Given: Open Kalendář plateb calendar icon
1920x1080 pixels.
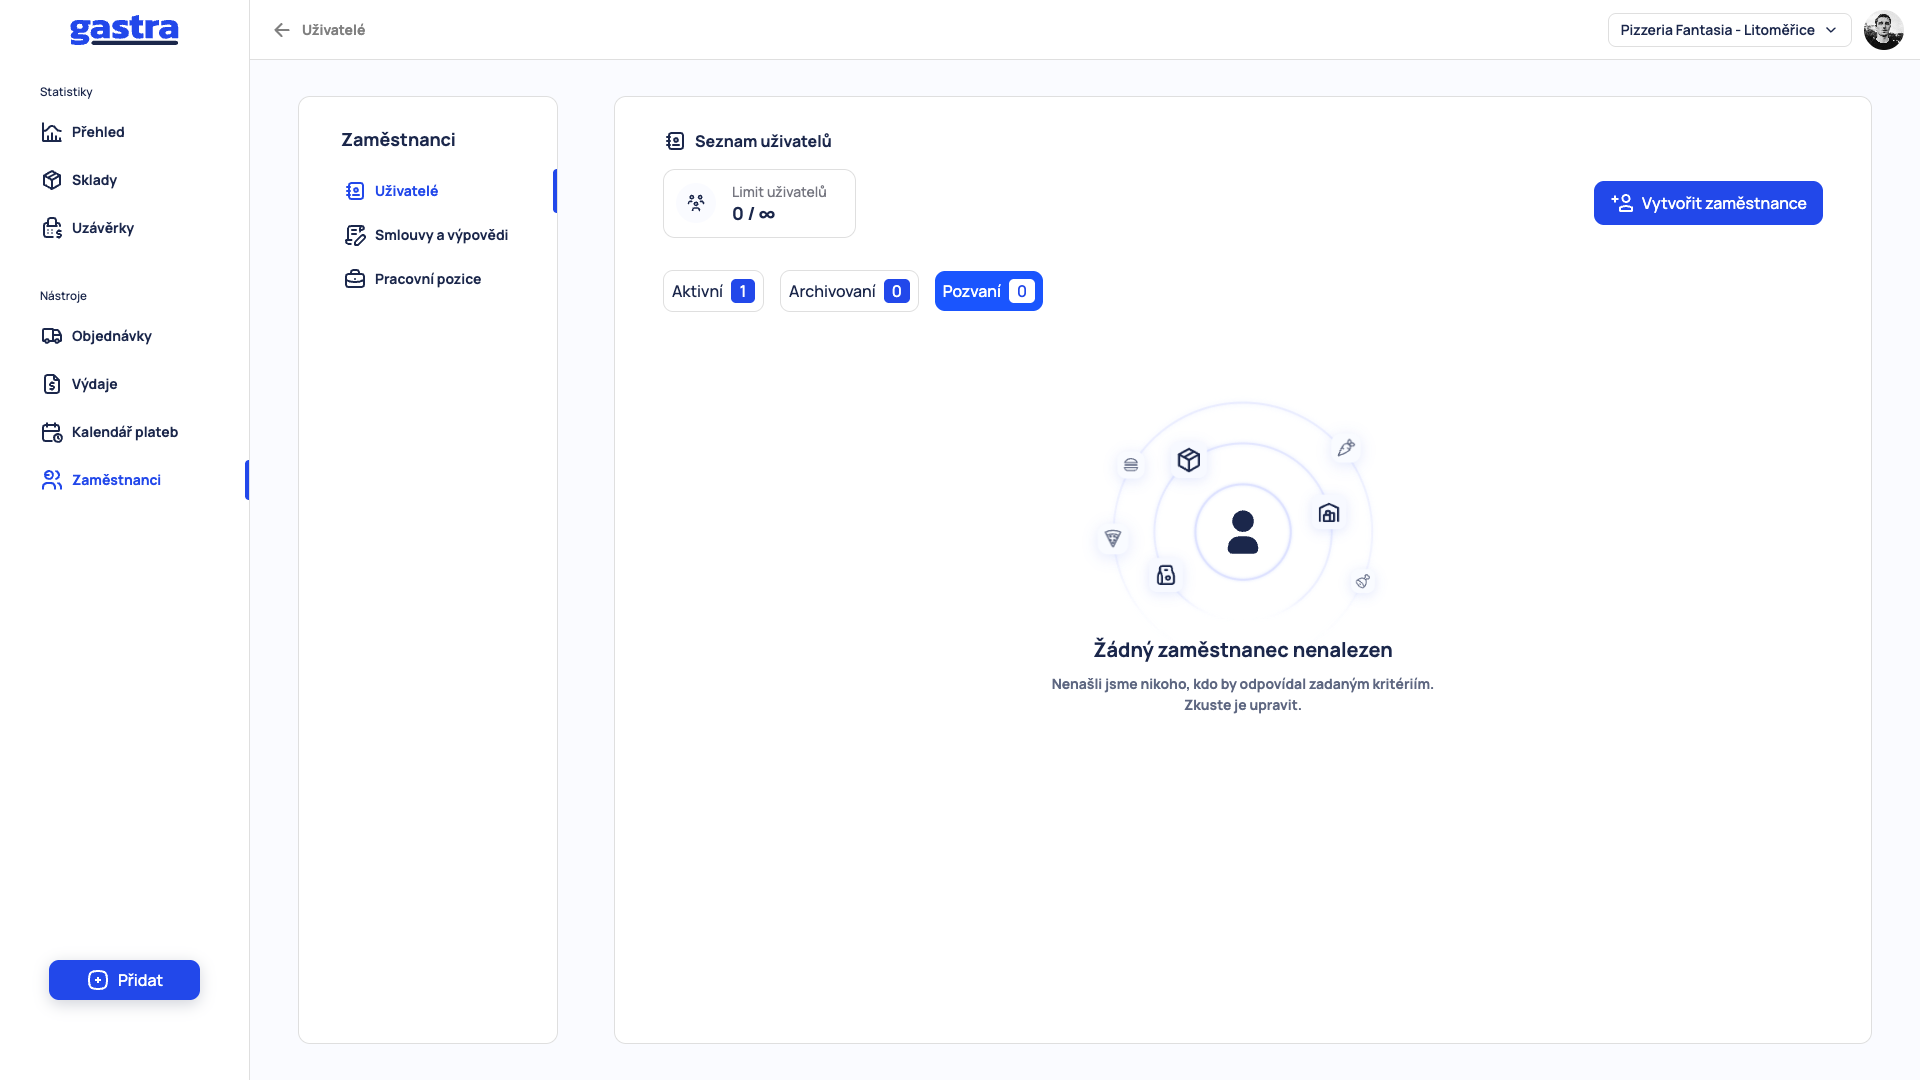Looking at the screenshot, I should pyautogui.click(x=52, y=432).
